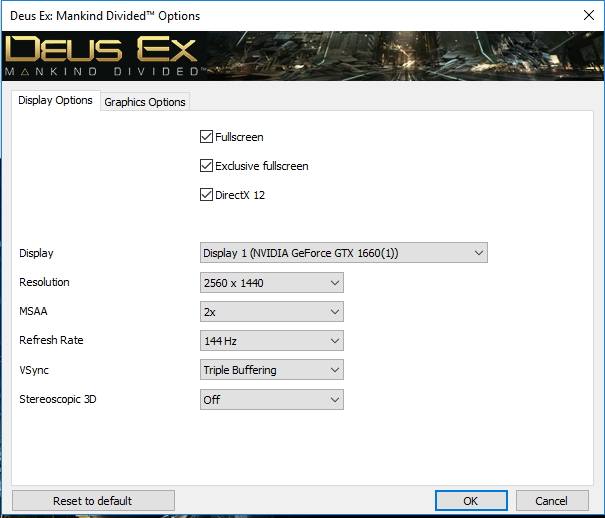This screenshot has width=605, height=518.
Task: Expand the Refresh Rate combo box
Action: coord(272,341)
